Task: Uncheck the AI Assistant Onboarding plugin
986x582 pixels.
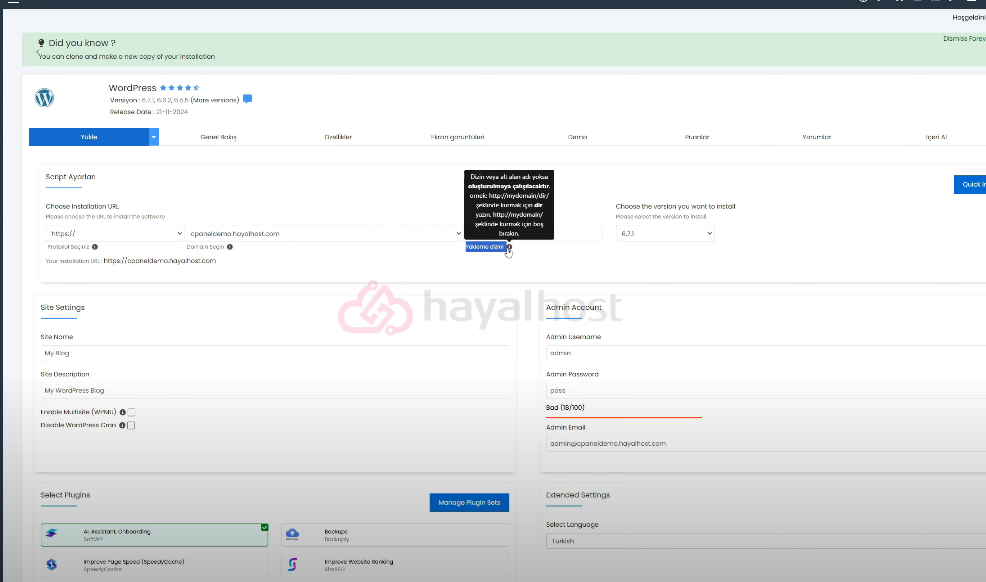Action: [265, 527]
